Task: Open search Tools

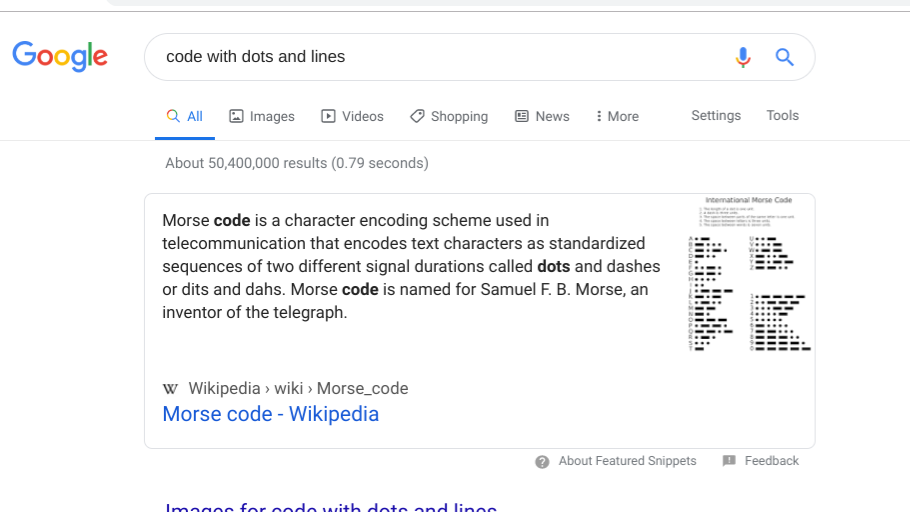Action: coord(782,116)
